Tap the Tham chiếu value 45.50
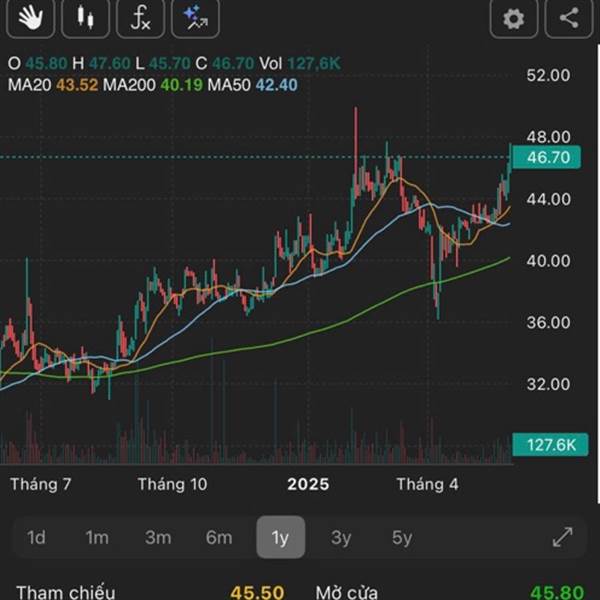Screen dimensions: 600x600 click(x=257, y=592)
